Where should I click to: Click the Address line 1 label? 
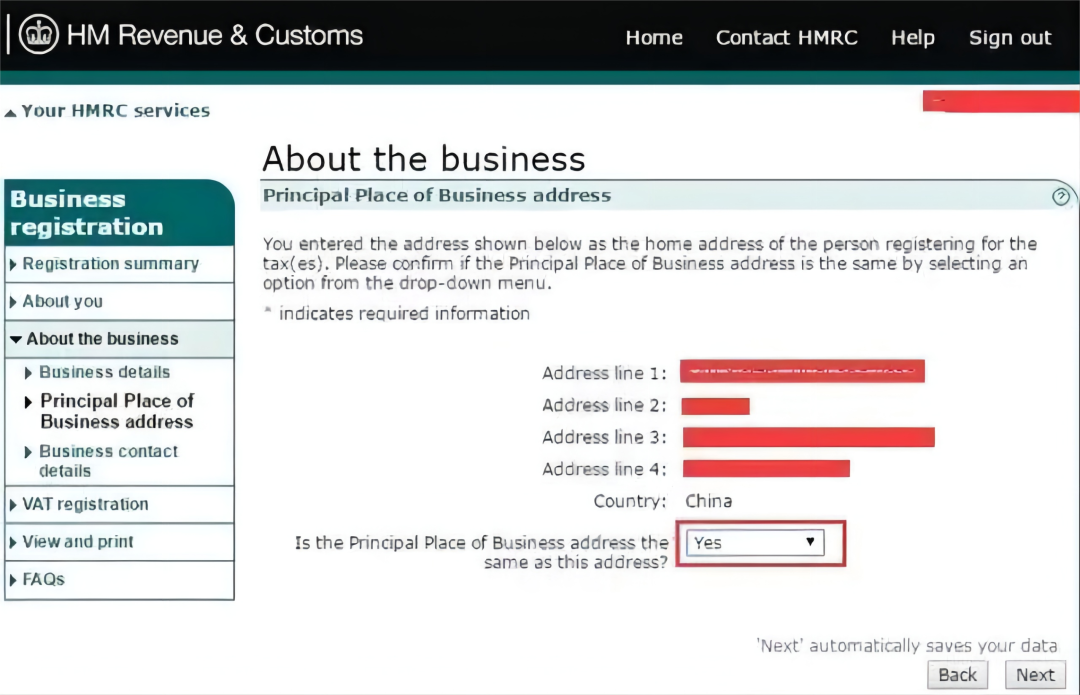604,373
